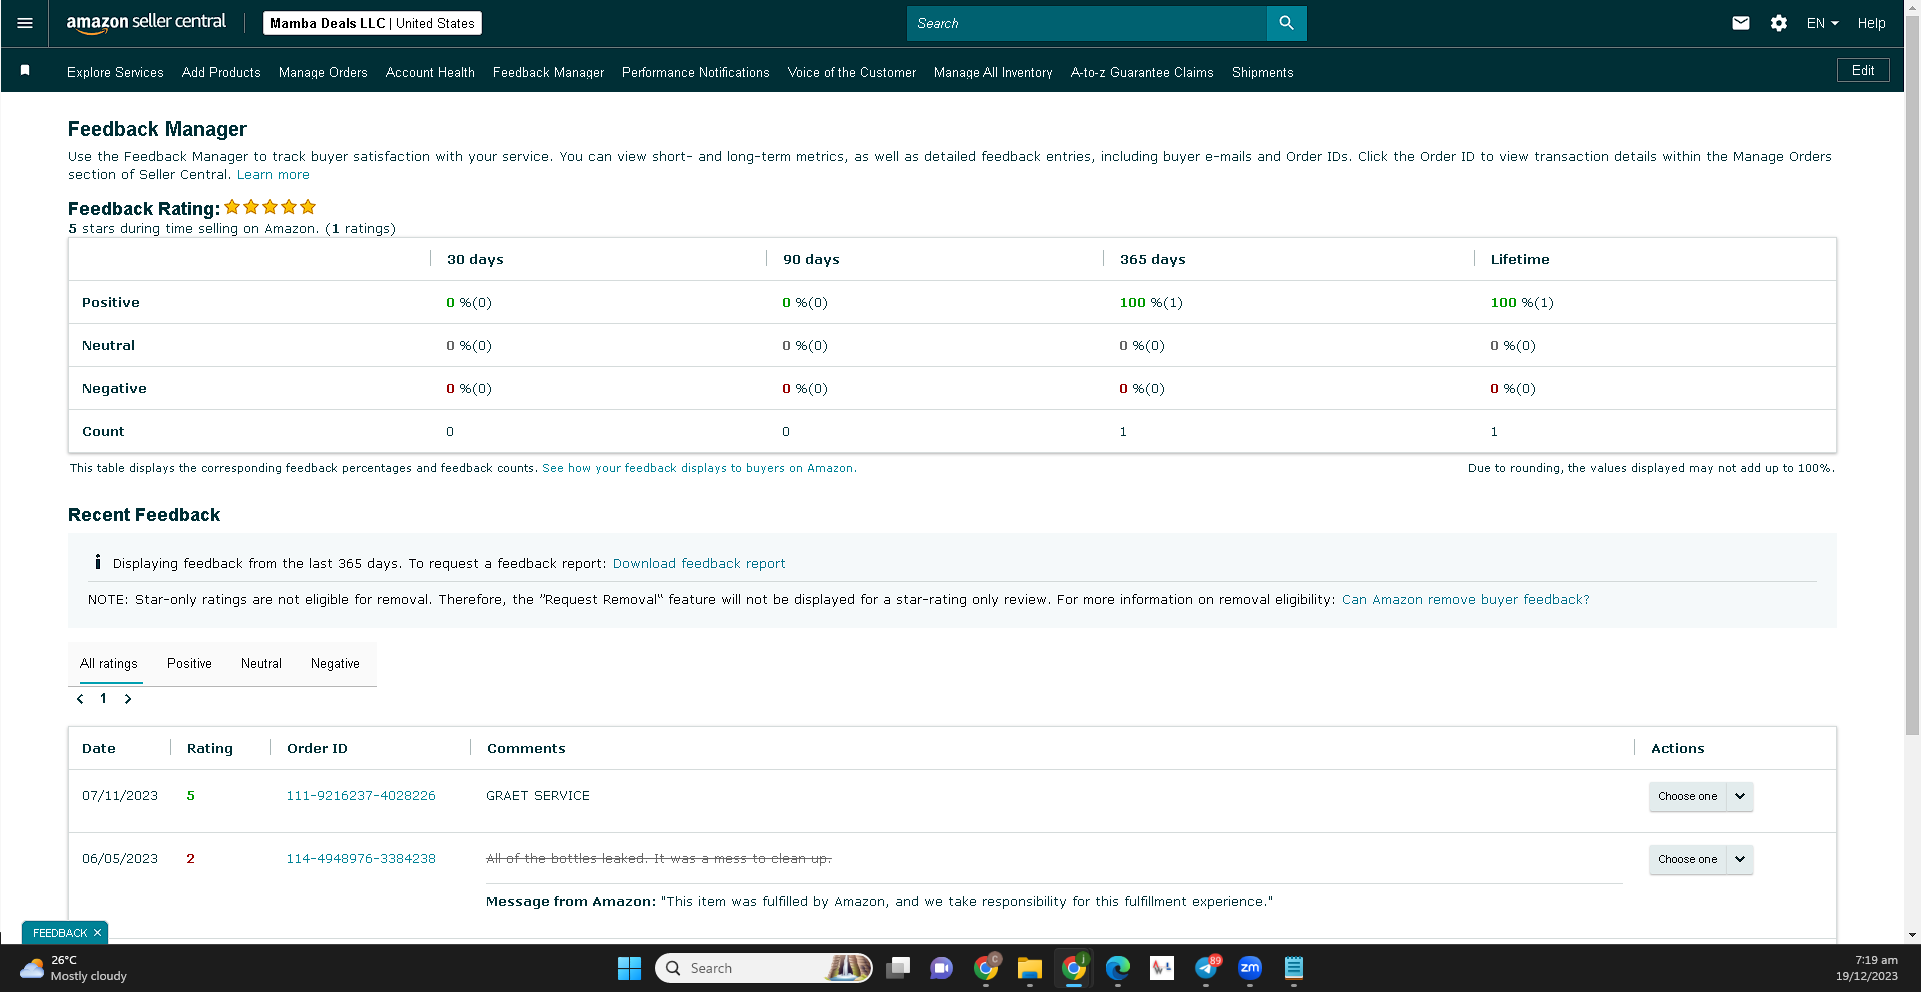Click the feedback rating stars
Image resolution: width=1921 pixels, height=992 pixels.
coord(270,207)
